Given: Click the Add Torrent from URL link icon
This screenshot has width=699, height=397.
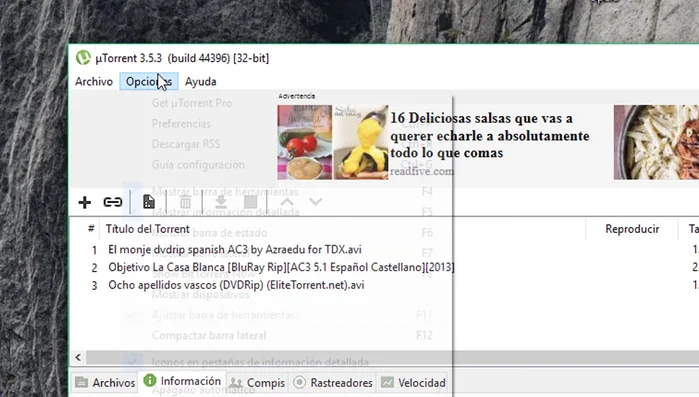Looking at the screenshot, I should coord(113,202).
